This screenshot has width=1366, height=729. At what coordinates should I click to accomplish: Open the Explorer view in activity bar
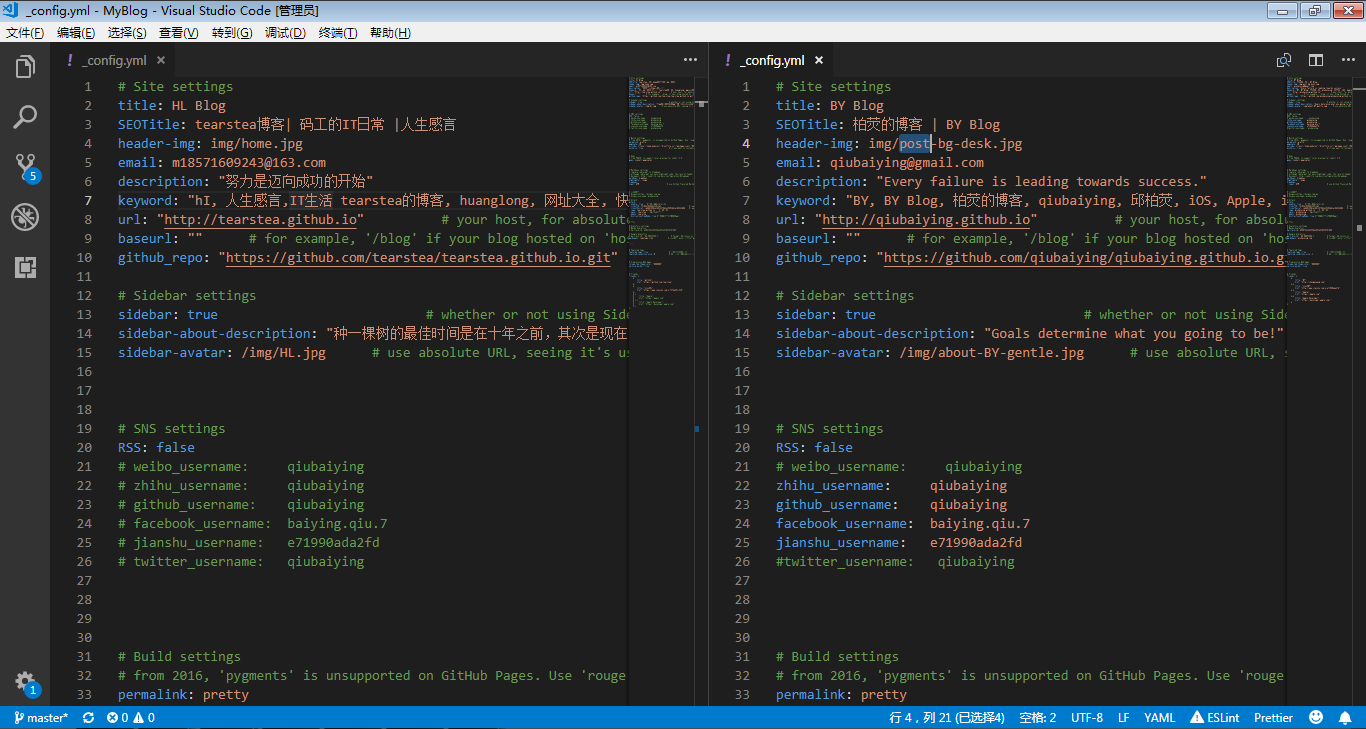(25, 67)
